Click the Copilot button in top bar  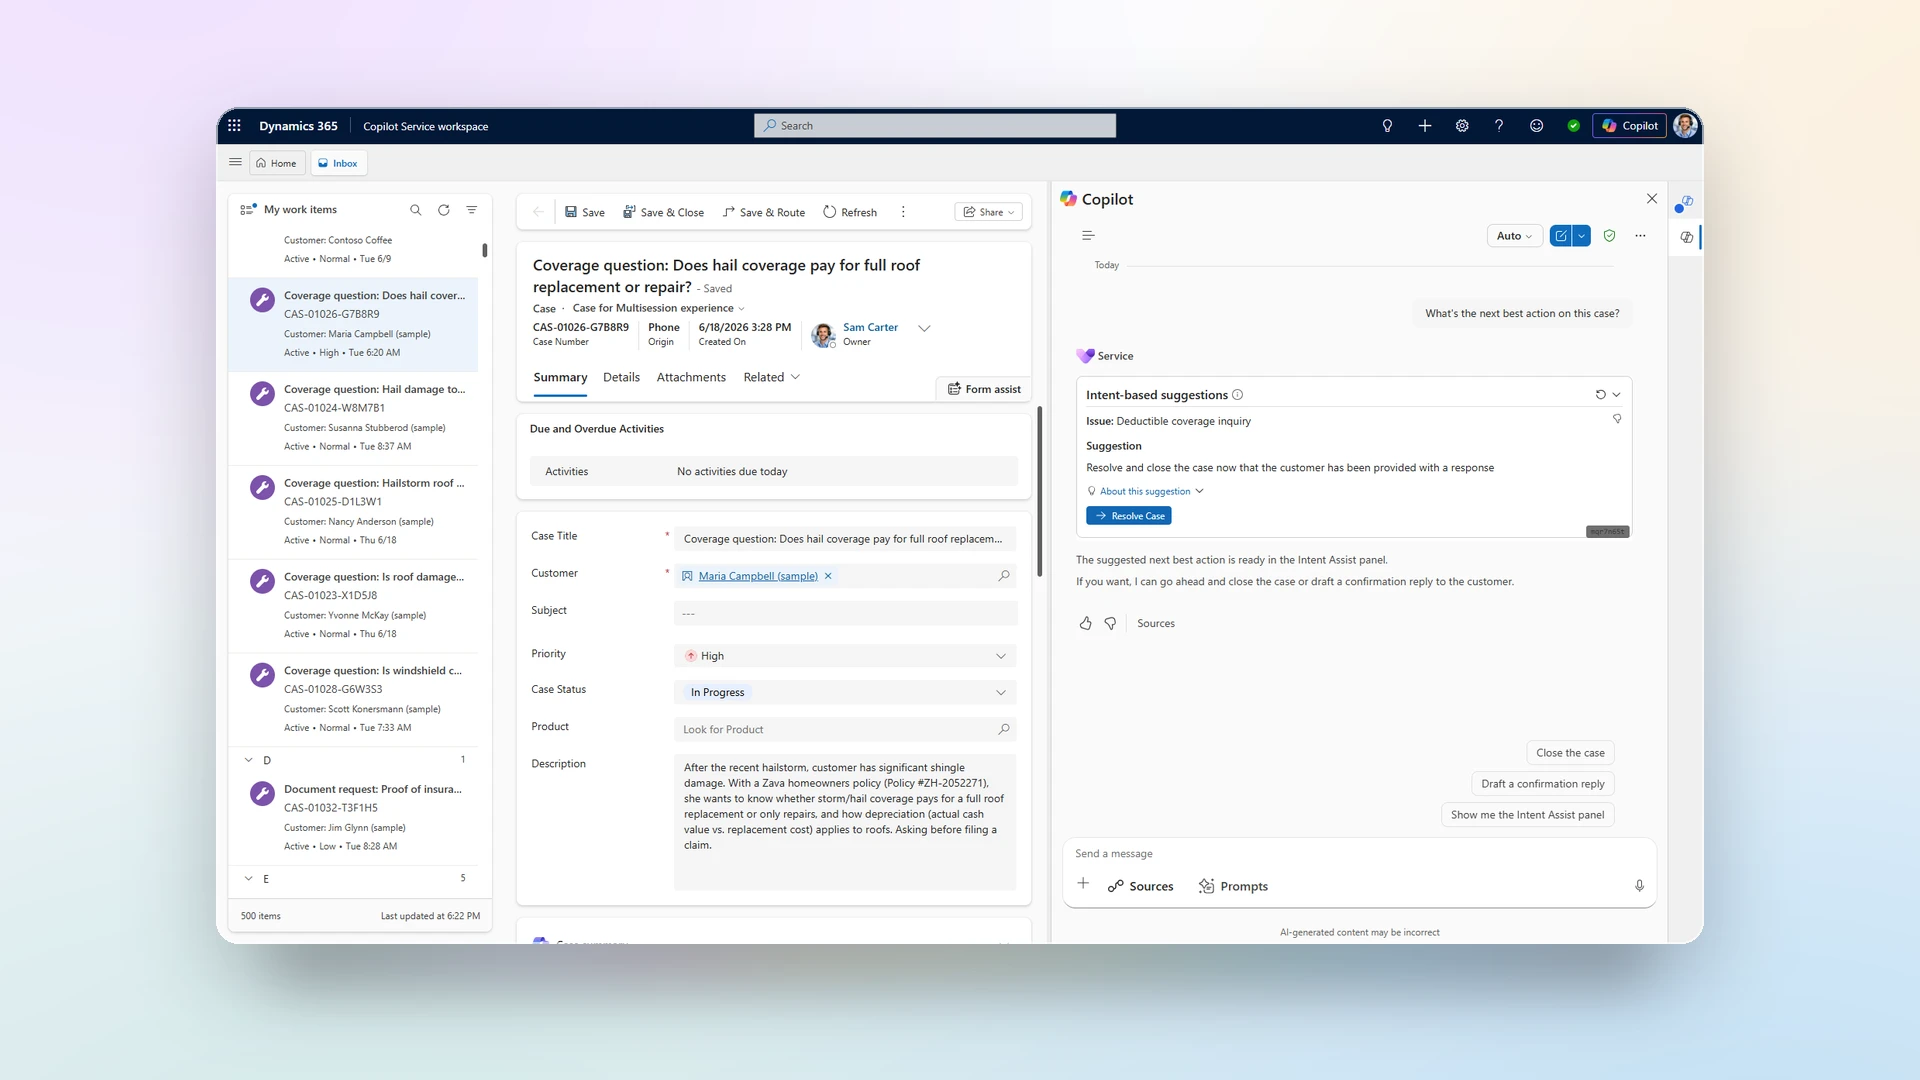coord(1629,126)
